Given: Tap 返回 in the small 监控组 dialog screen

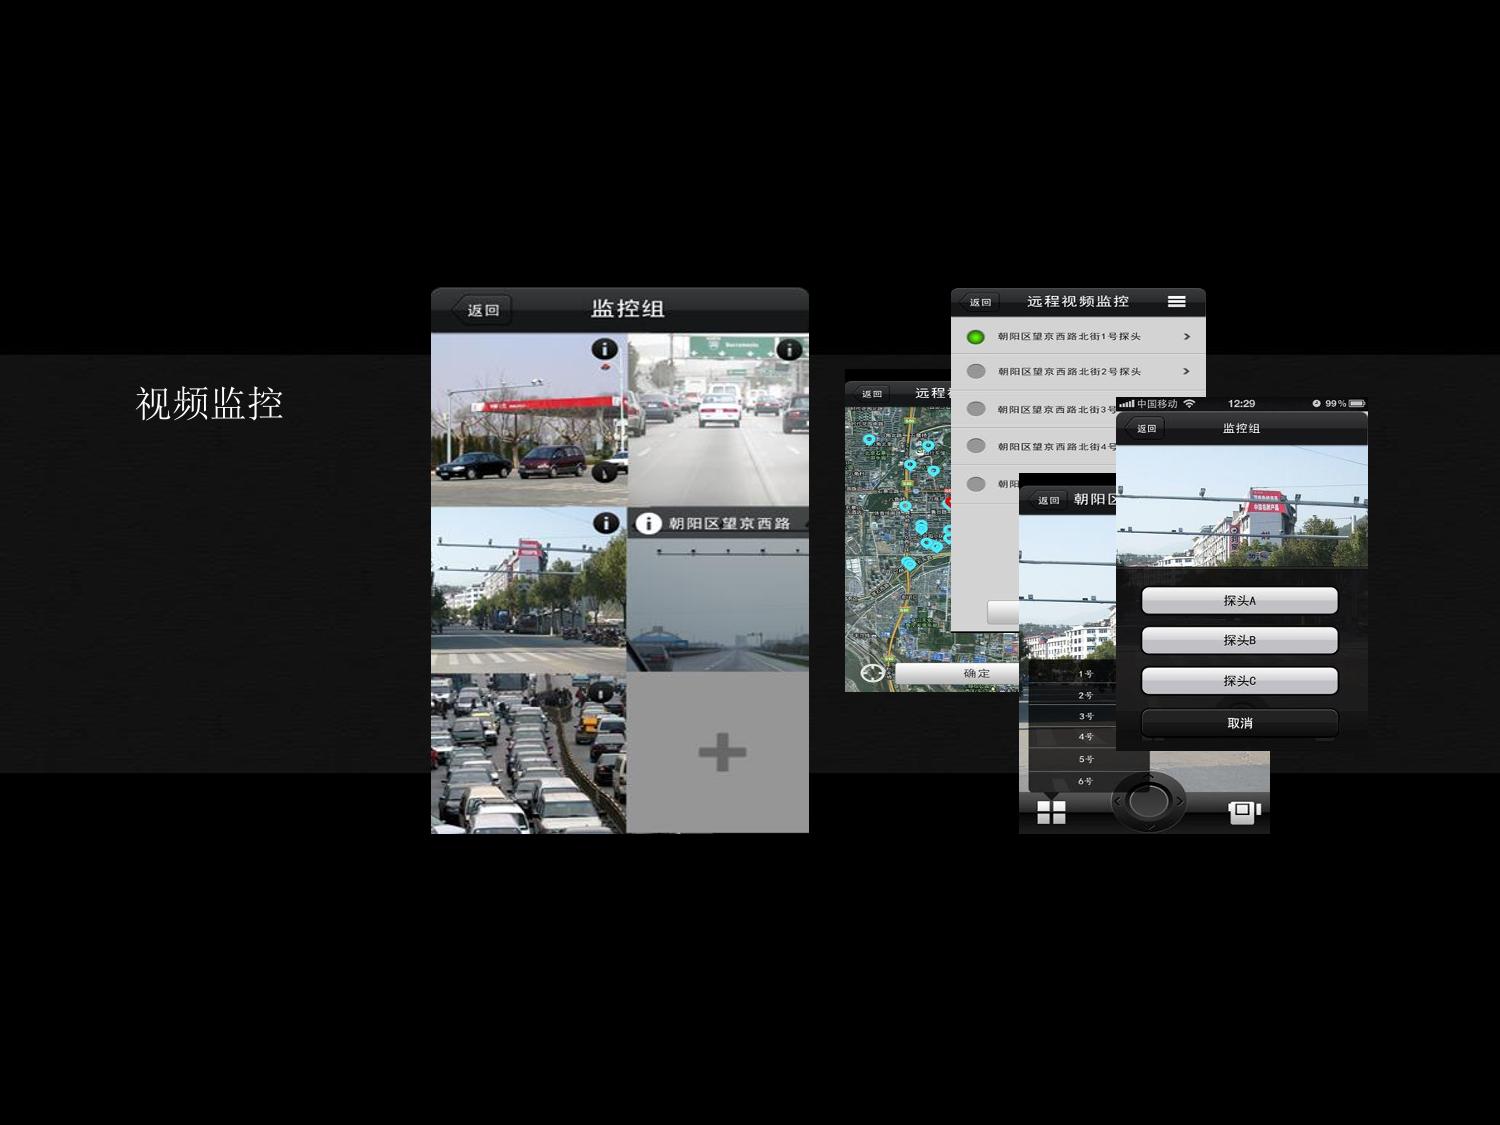Looking at the screenshot, I should pos(1145,428).
